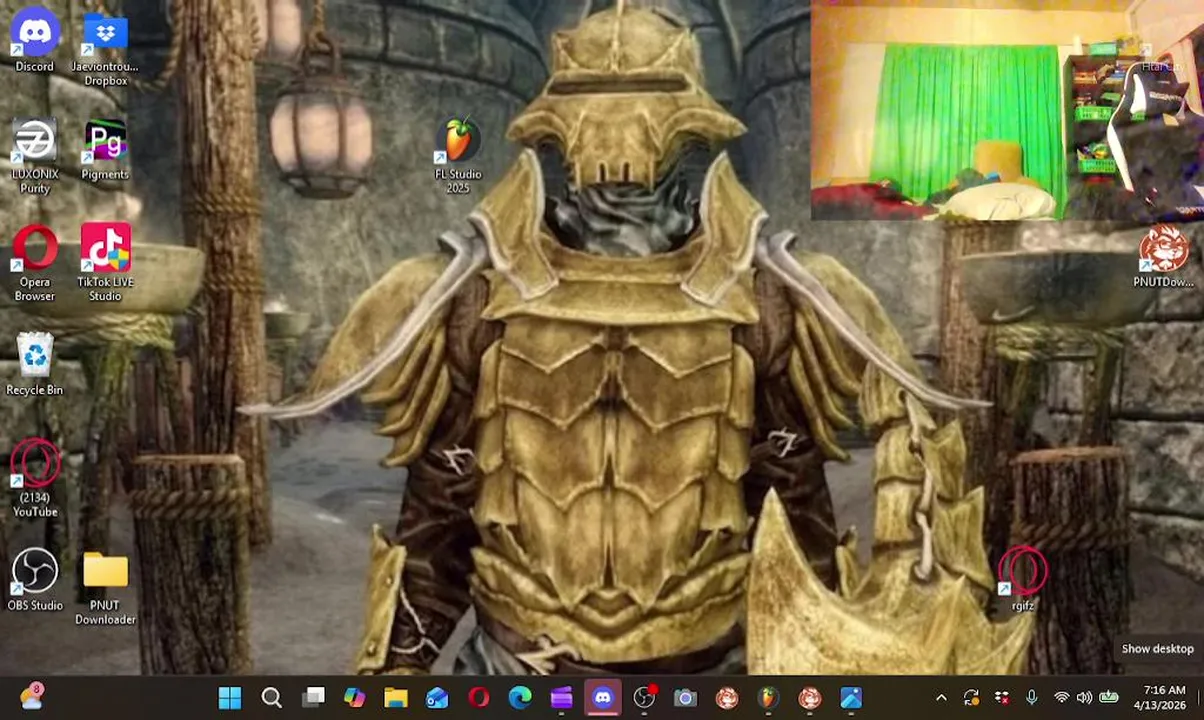Open the volume control in the tray
This screenshot has width=1204, height=720.
1085,698
